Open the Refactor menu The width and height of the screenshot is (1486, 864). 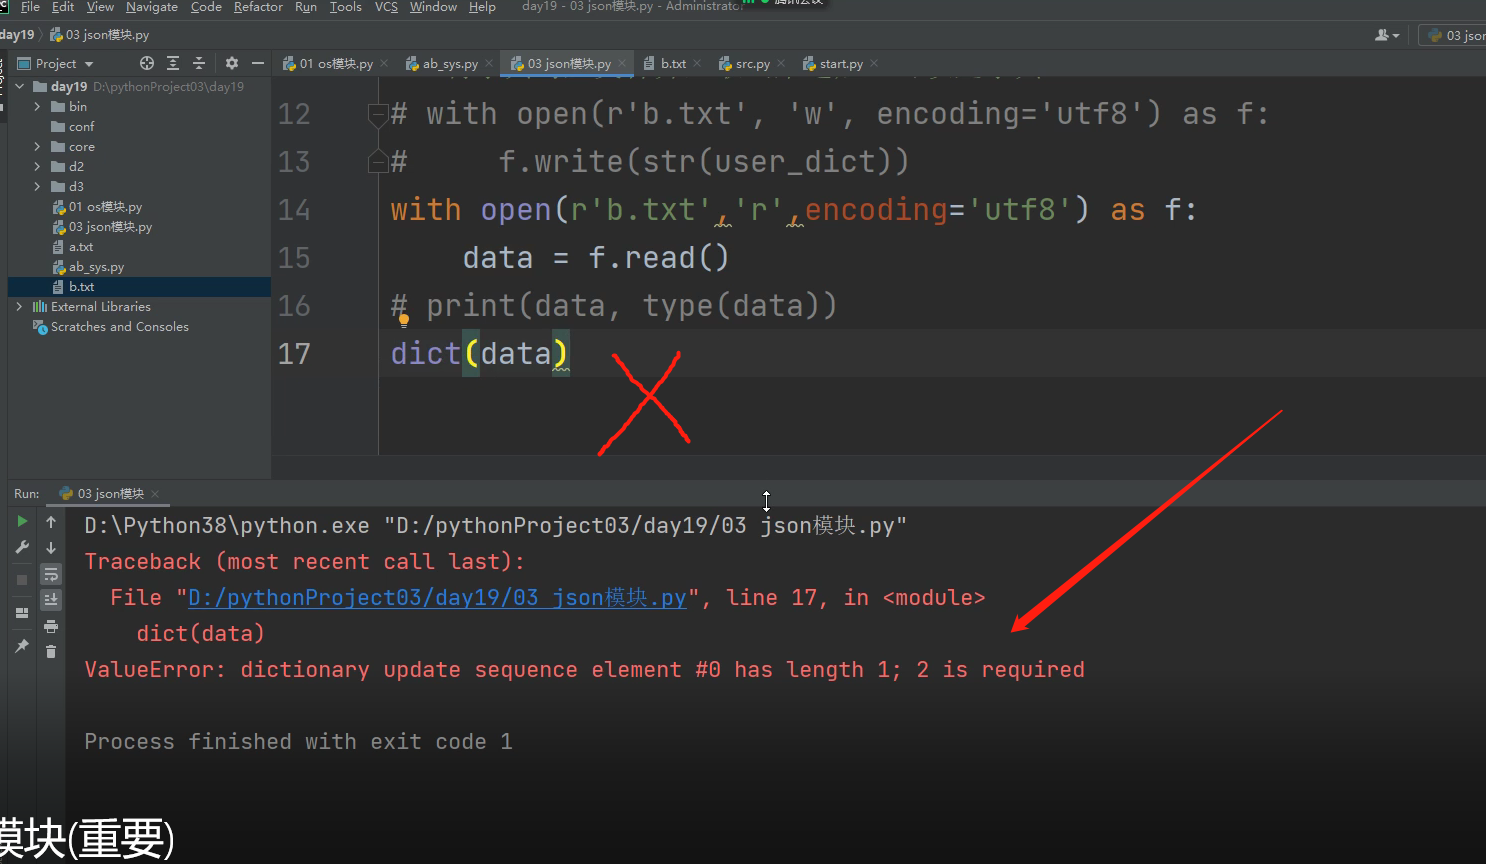pos(258,7)
